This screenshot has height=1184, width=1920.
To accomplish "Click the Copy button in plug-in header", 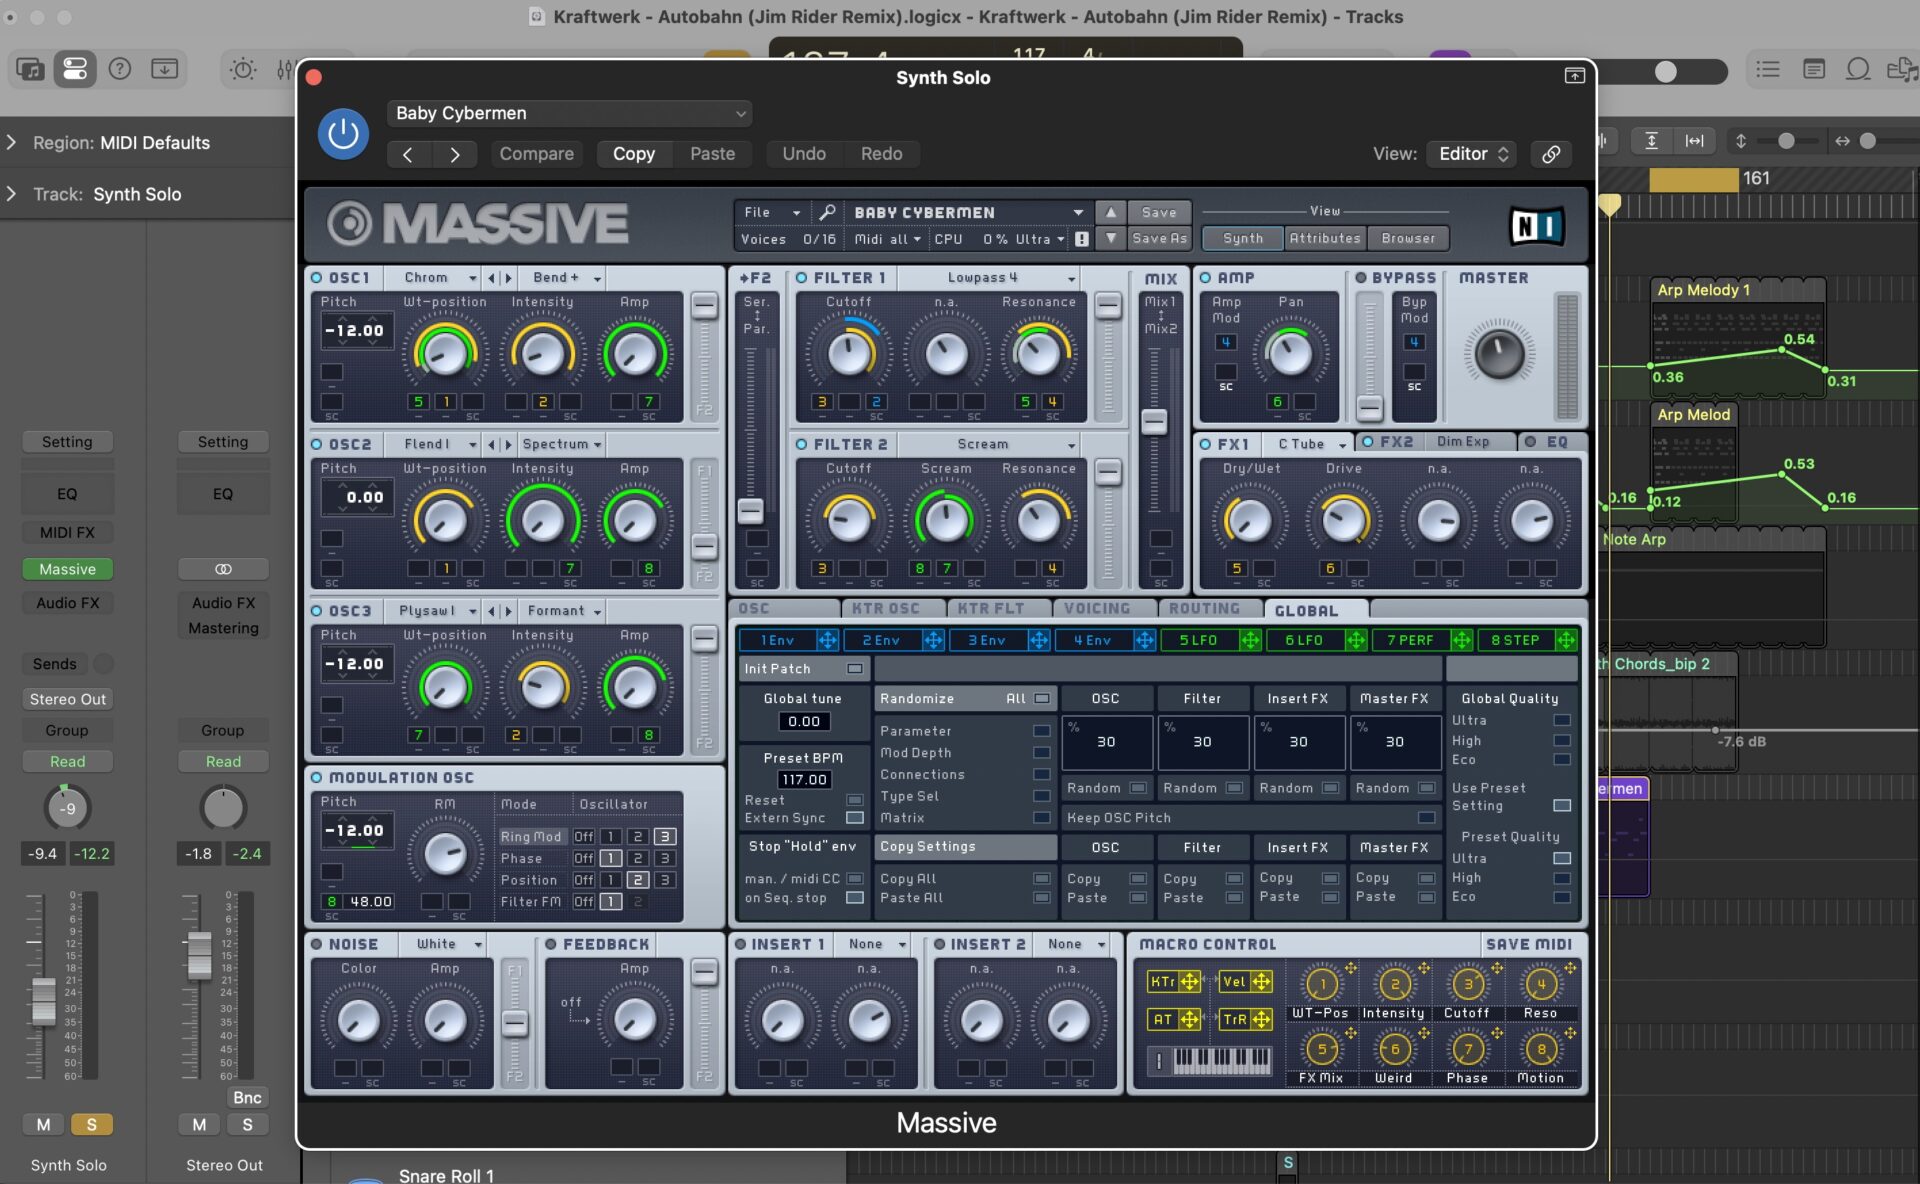I will [x=634, y=154].
